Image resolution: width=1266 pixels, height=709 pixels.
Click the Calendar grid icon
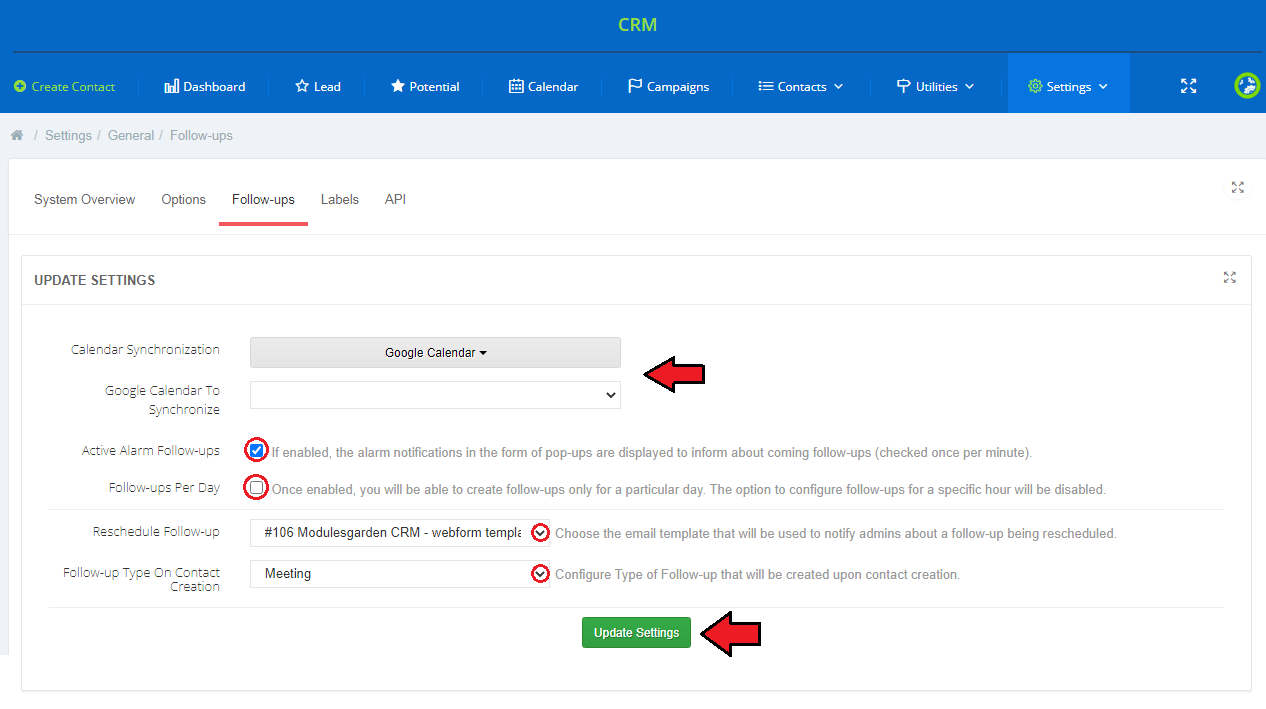click(516, 87)
